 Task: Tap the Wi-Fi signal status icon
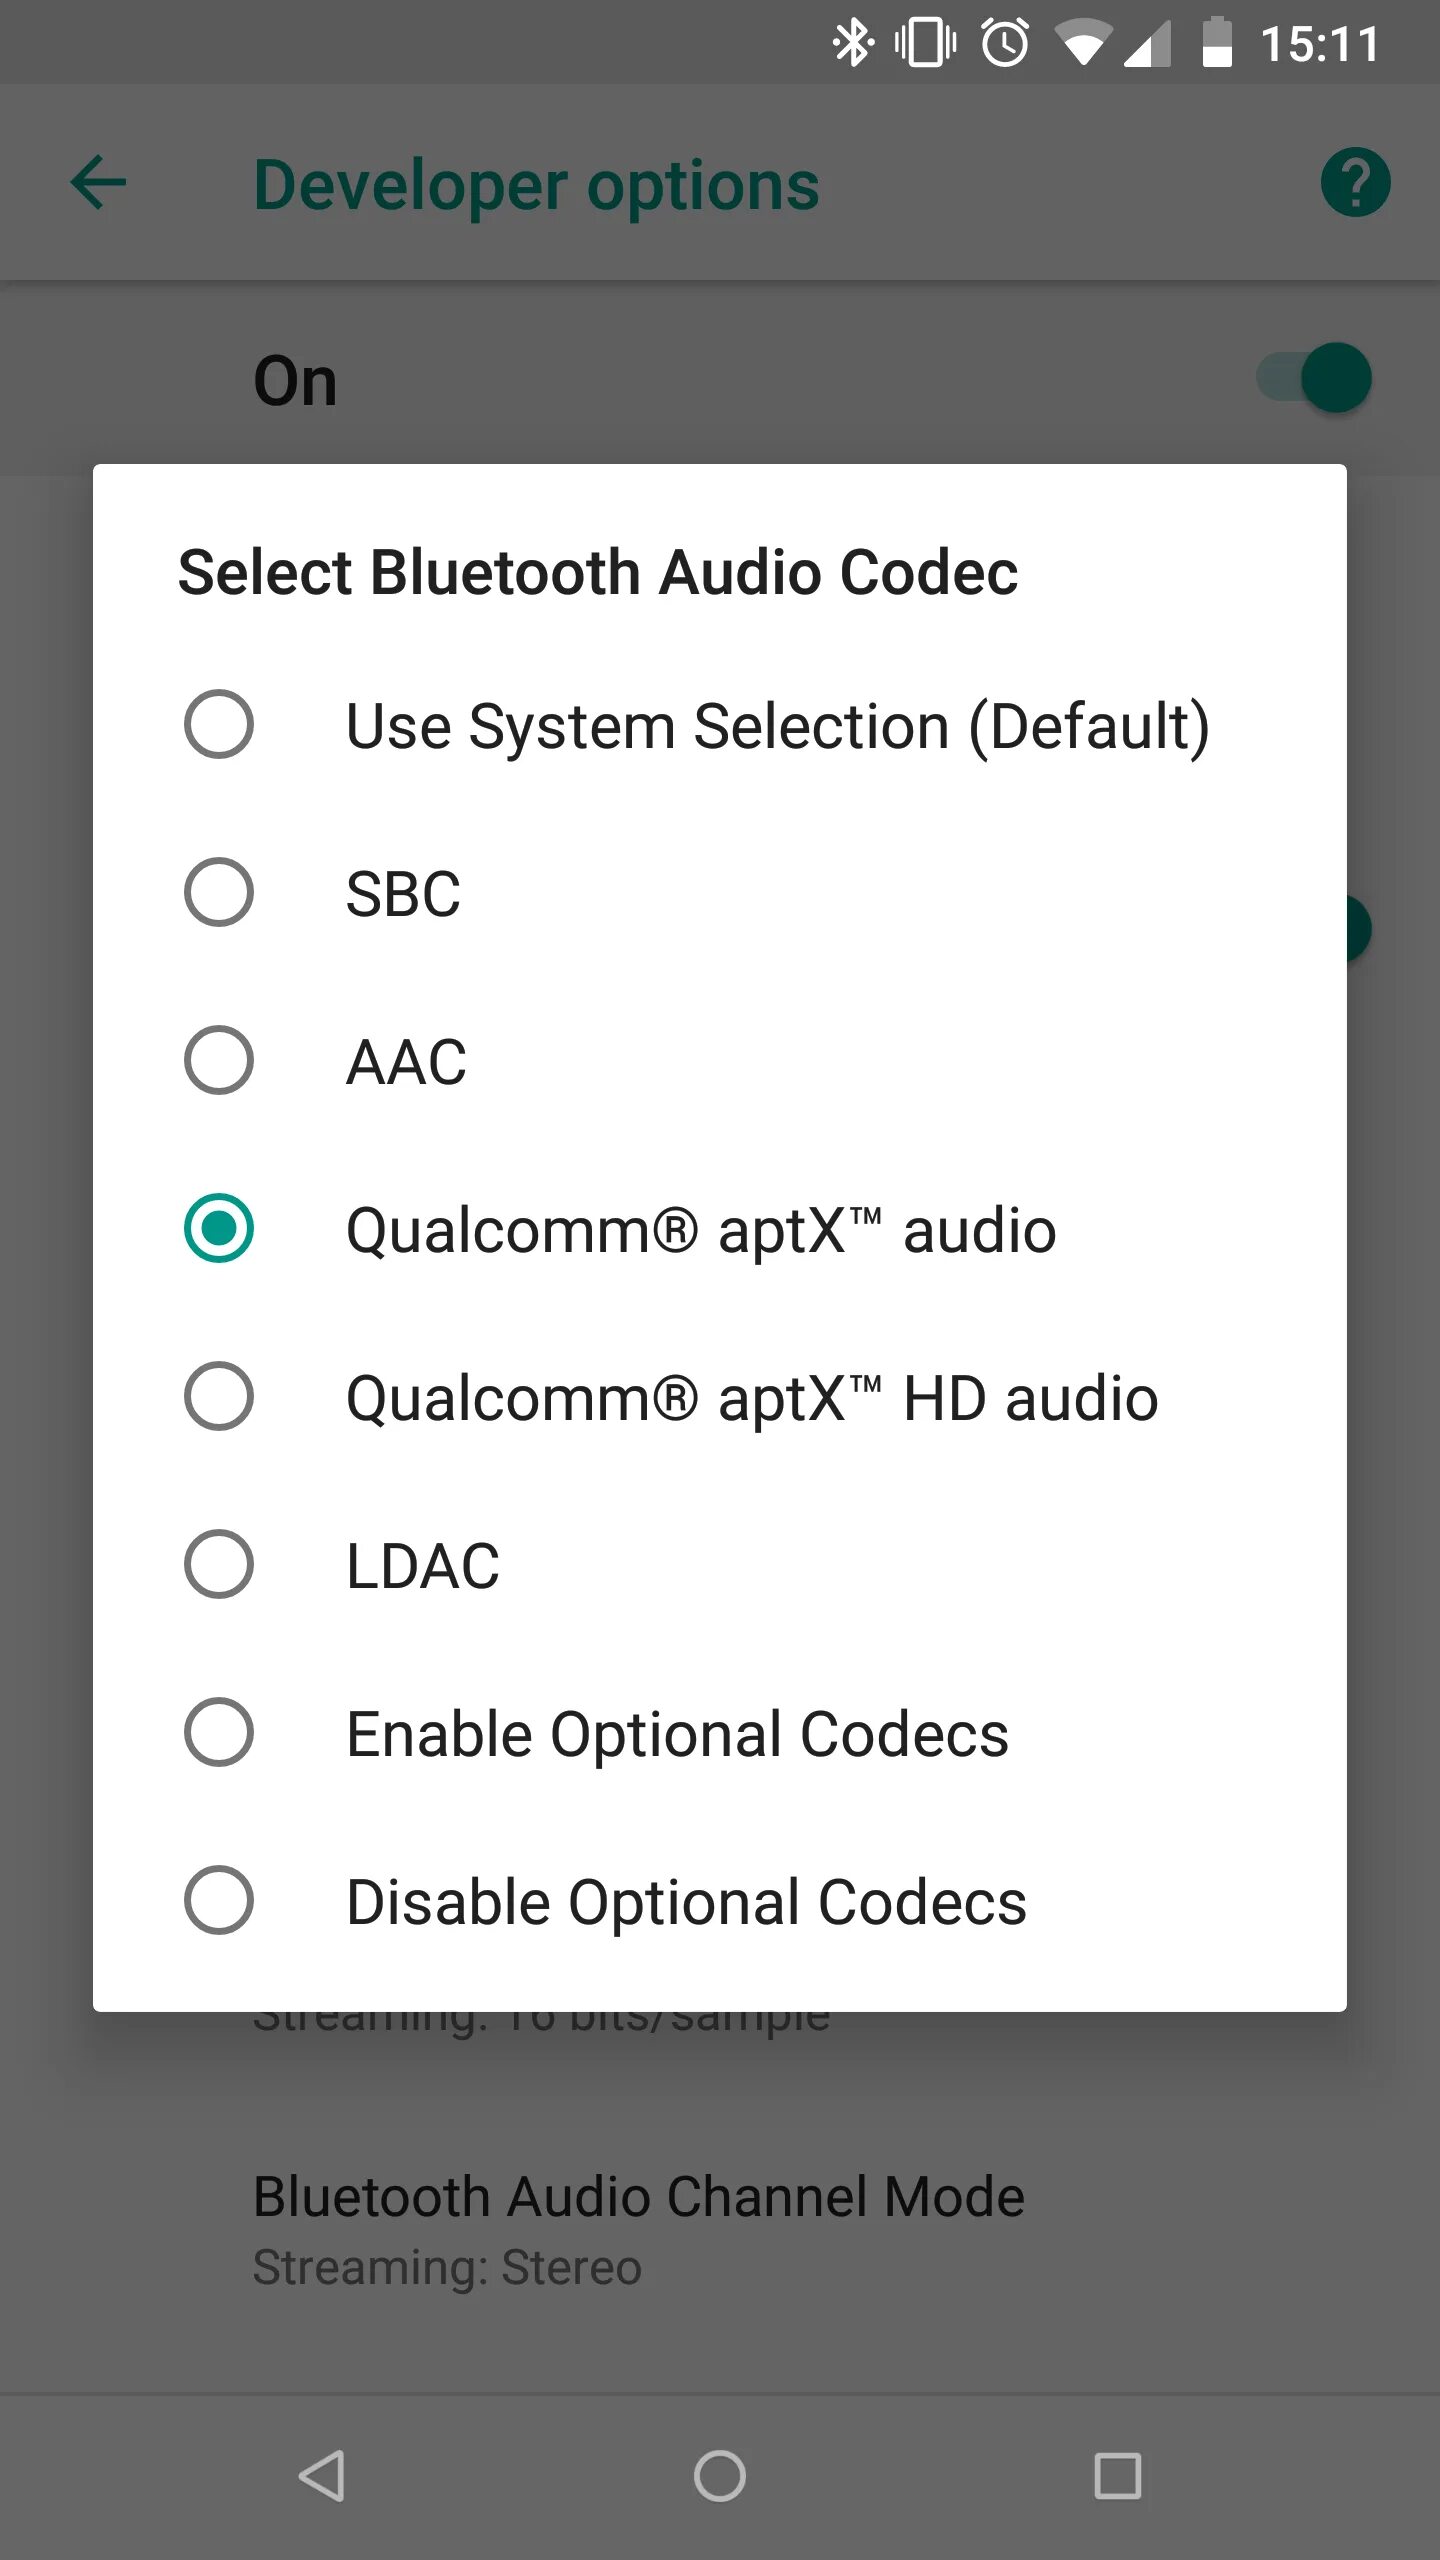1083,44
